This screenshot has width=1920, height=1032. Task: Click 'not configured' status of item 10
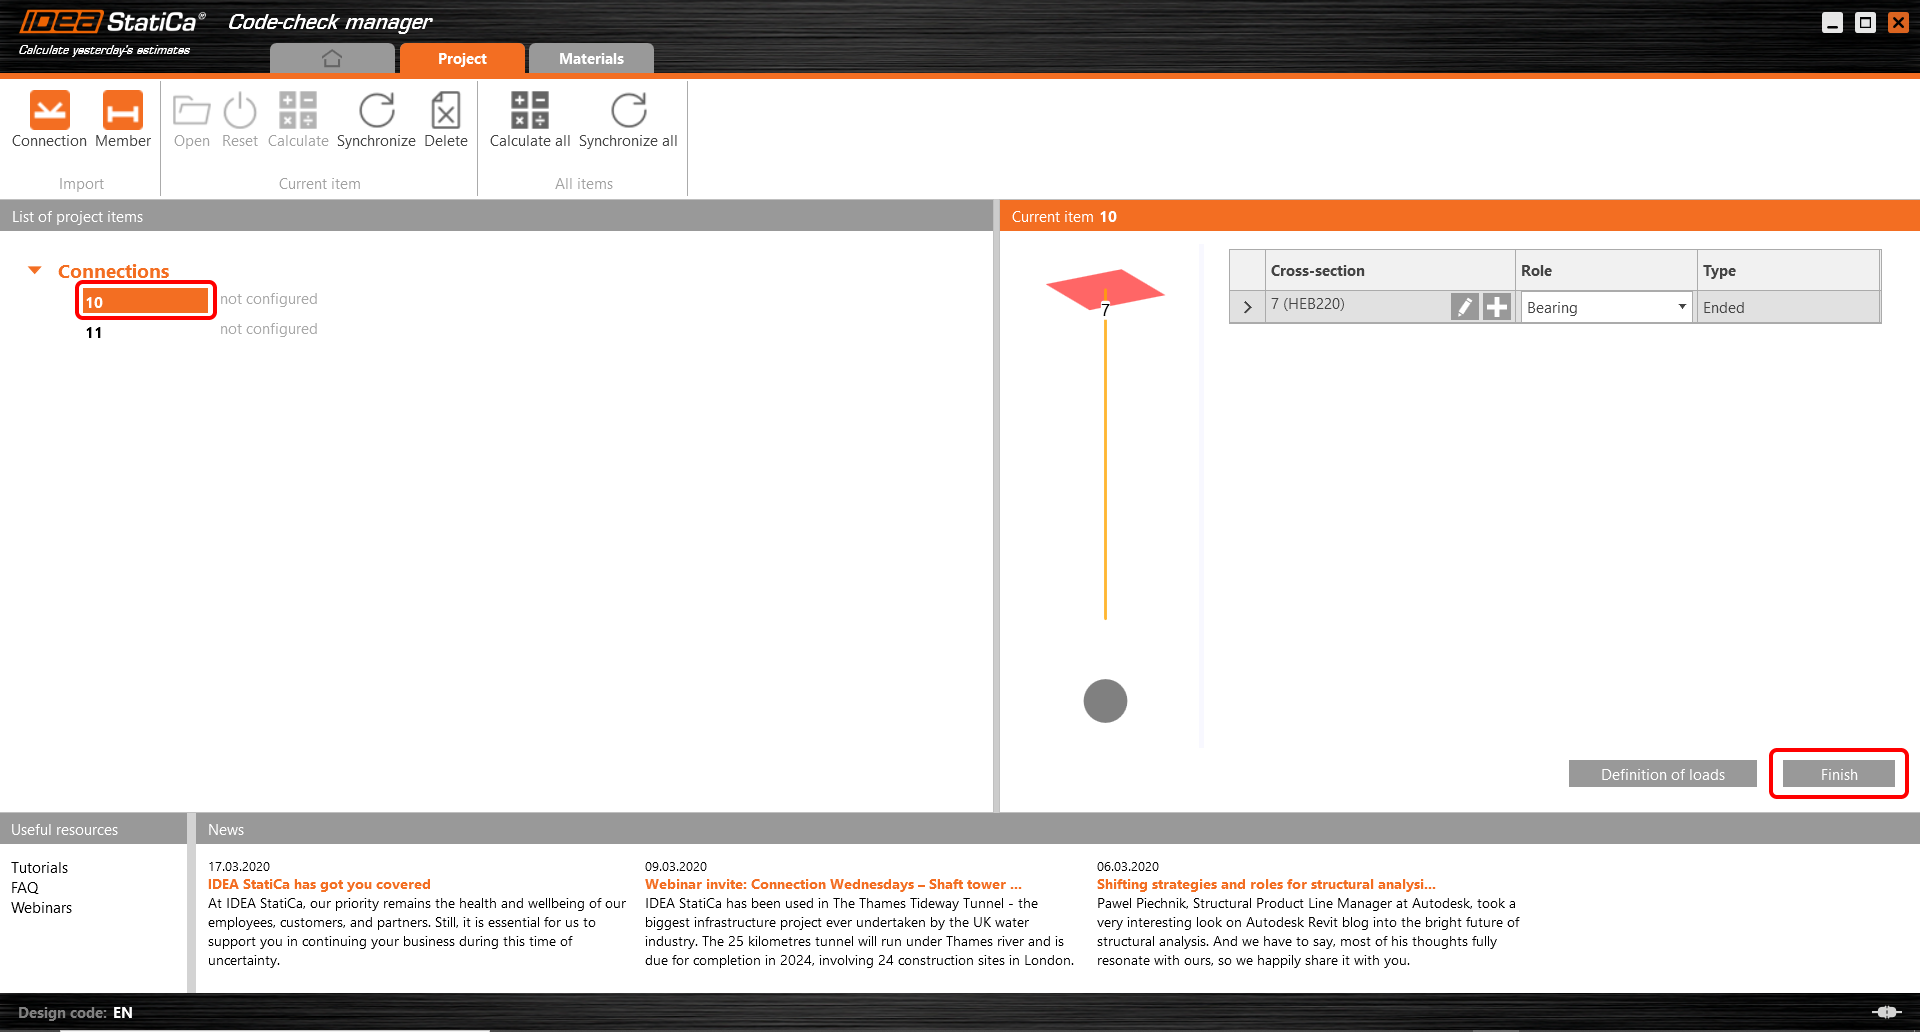point(269,299)
